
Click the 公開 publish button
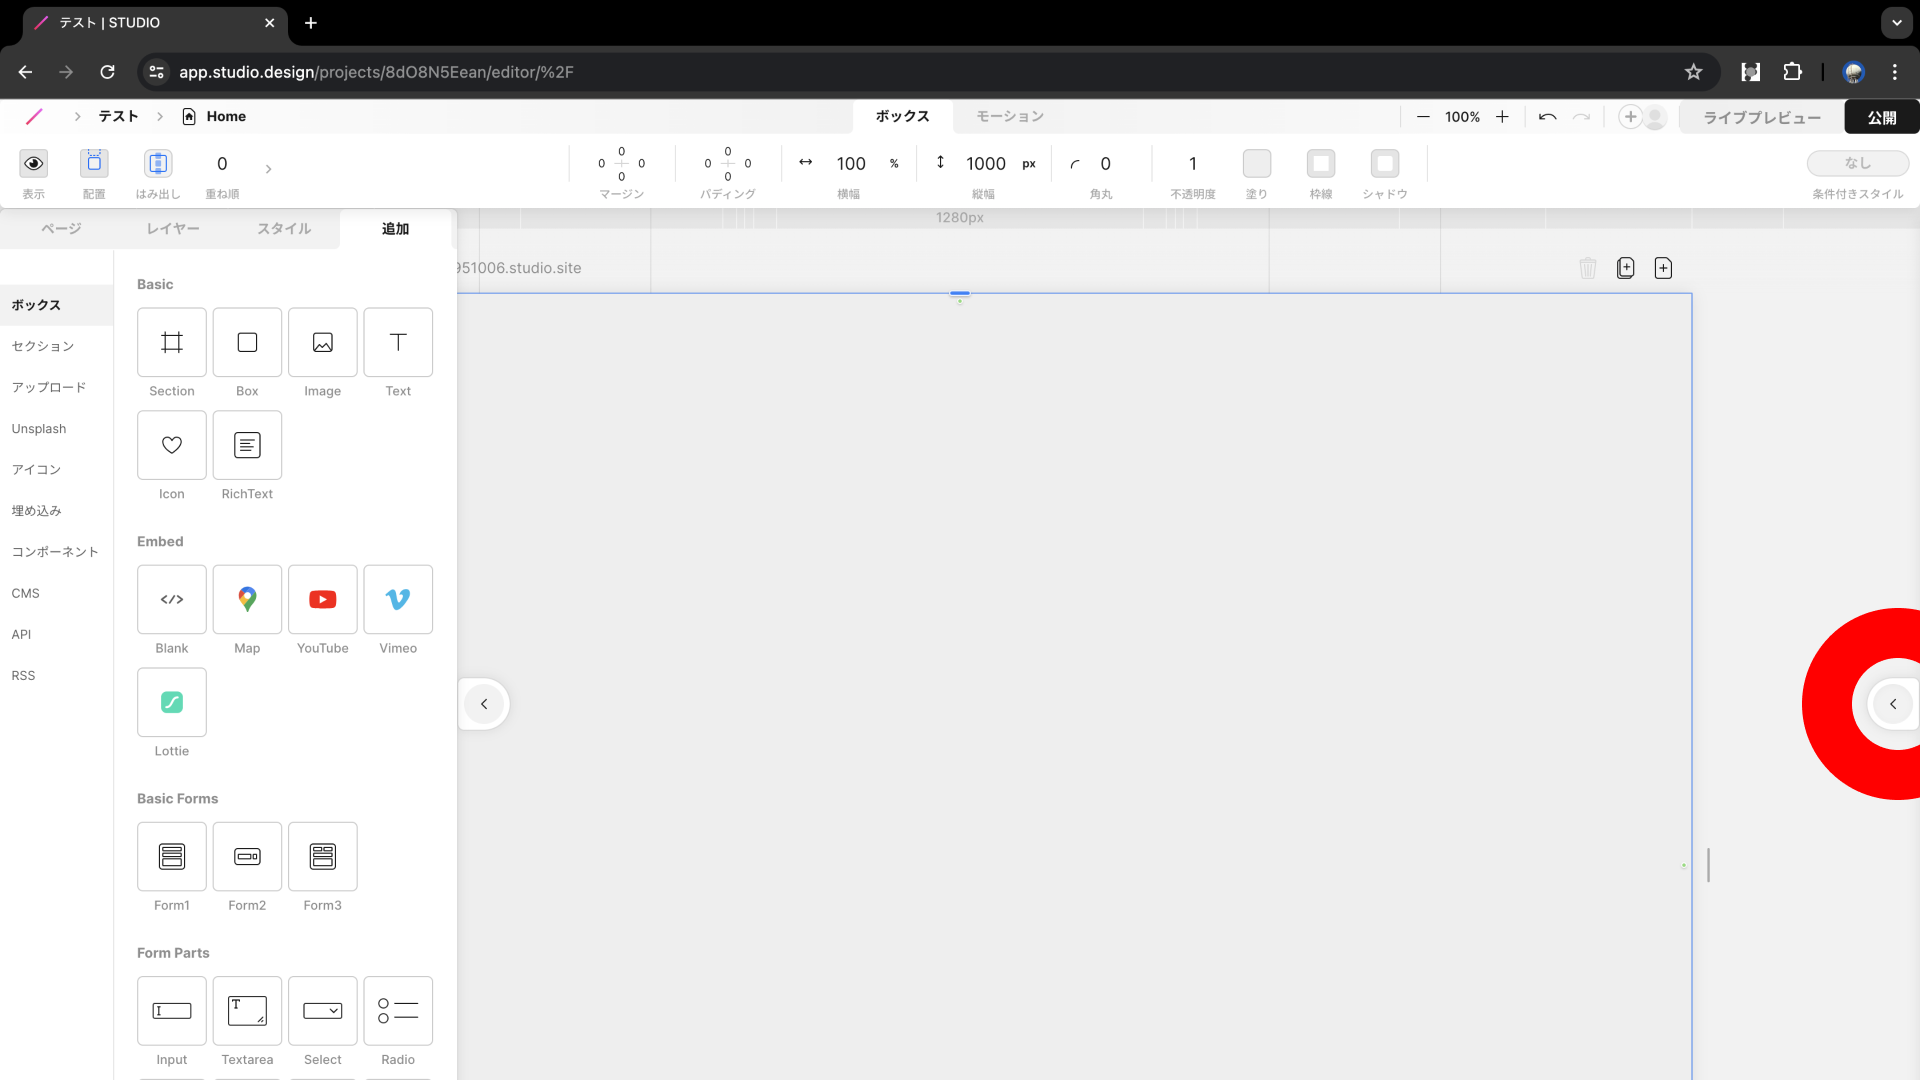[x=1881, y=117]
